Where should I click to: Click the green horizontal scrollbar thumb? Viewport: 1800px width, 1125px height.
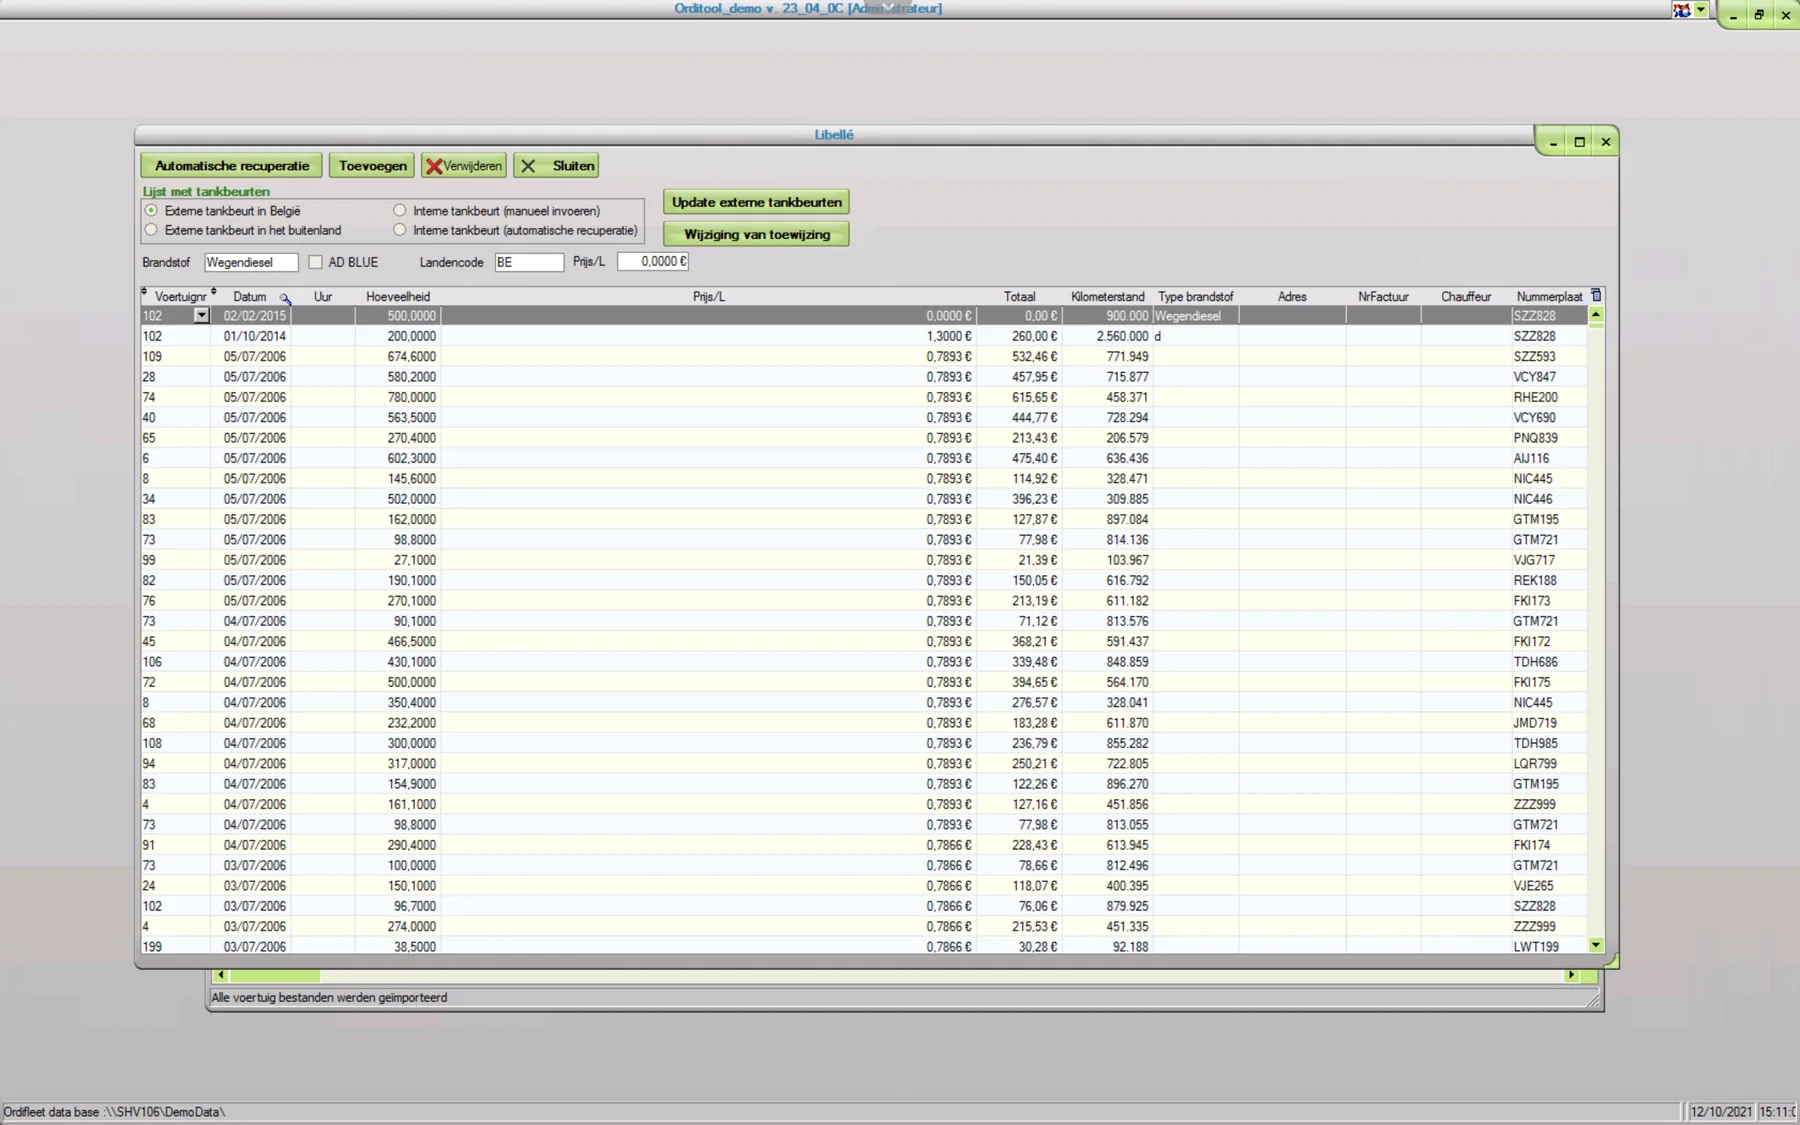tap(274, 975)
